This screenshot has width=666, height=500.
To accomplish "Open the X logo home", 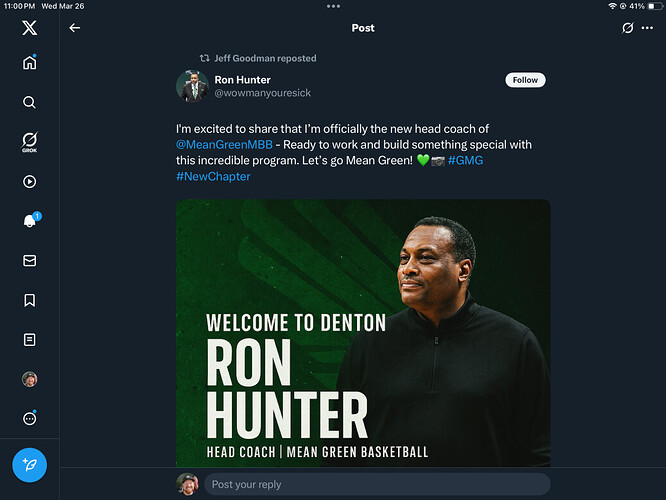I will 29,27.
